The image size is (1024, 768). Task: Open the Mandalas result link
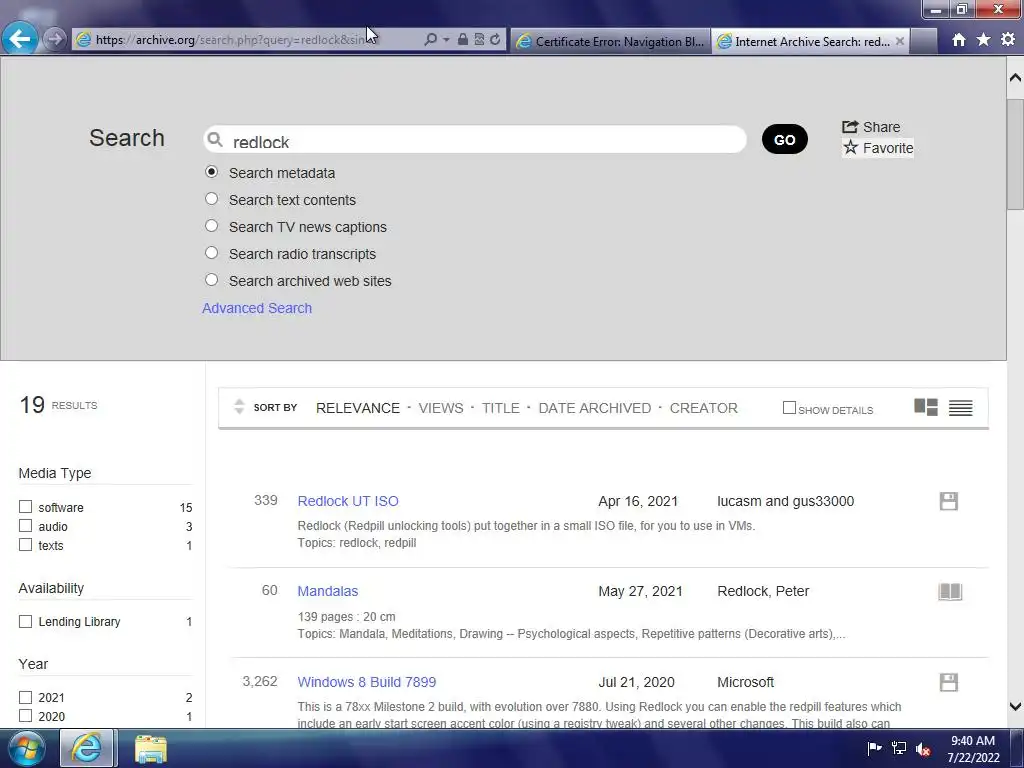328,591
